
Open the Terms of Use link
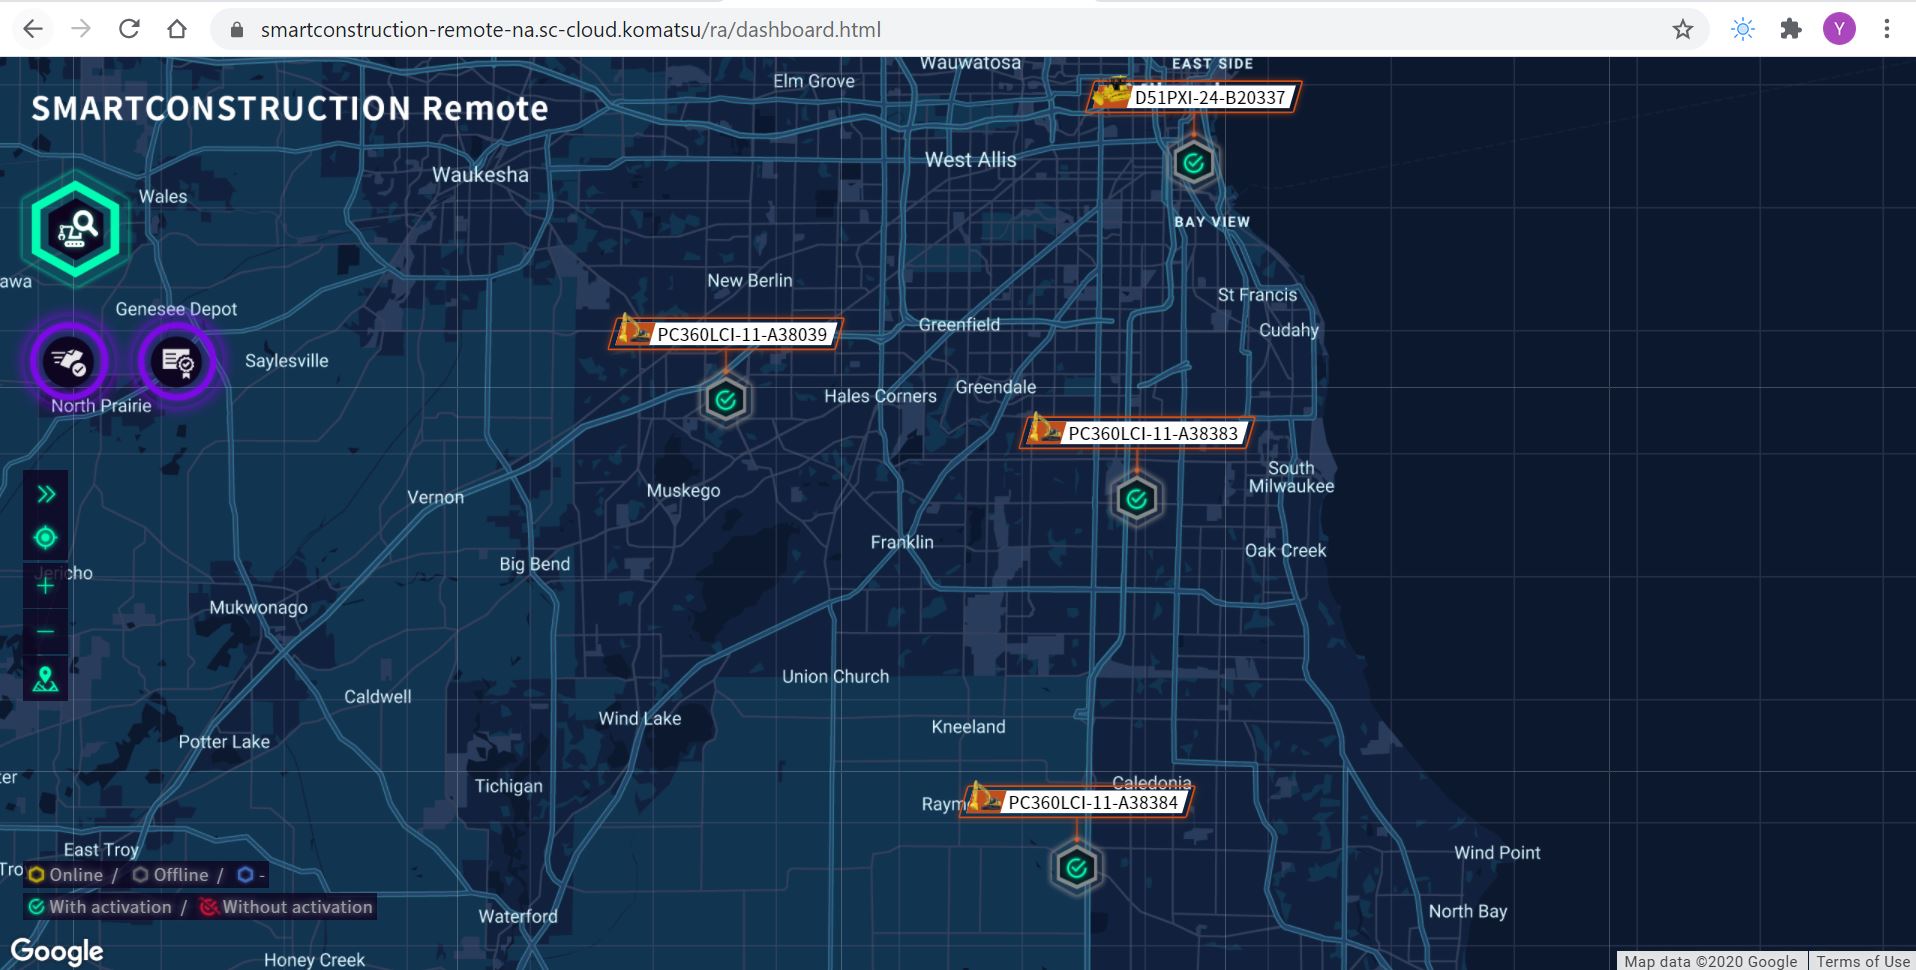[x=1864, y=961]
